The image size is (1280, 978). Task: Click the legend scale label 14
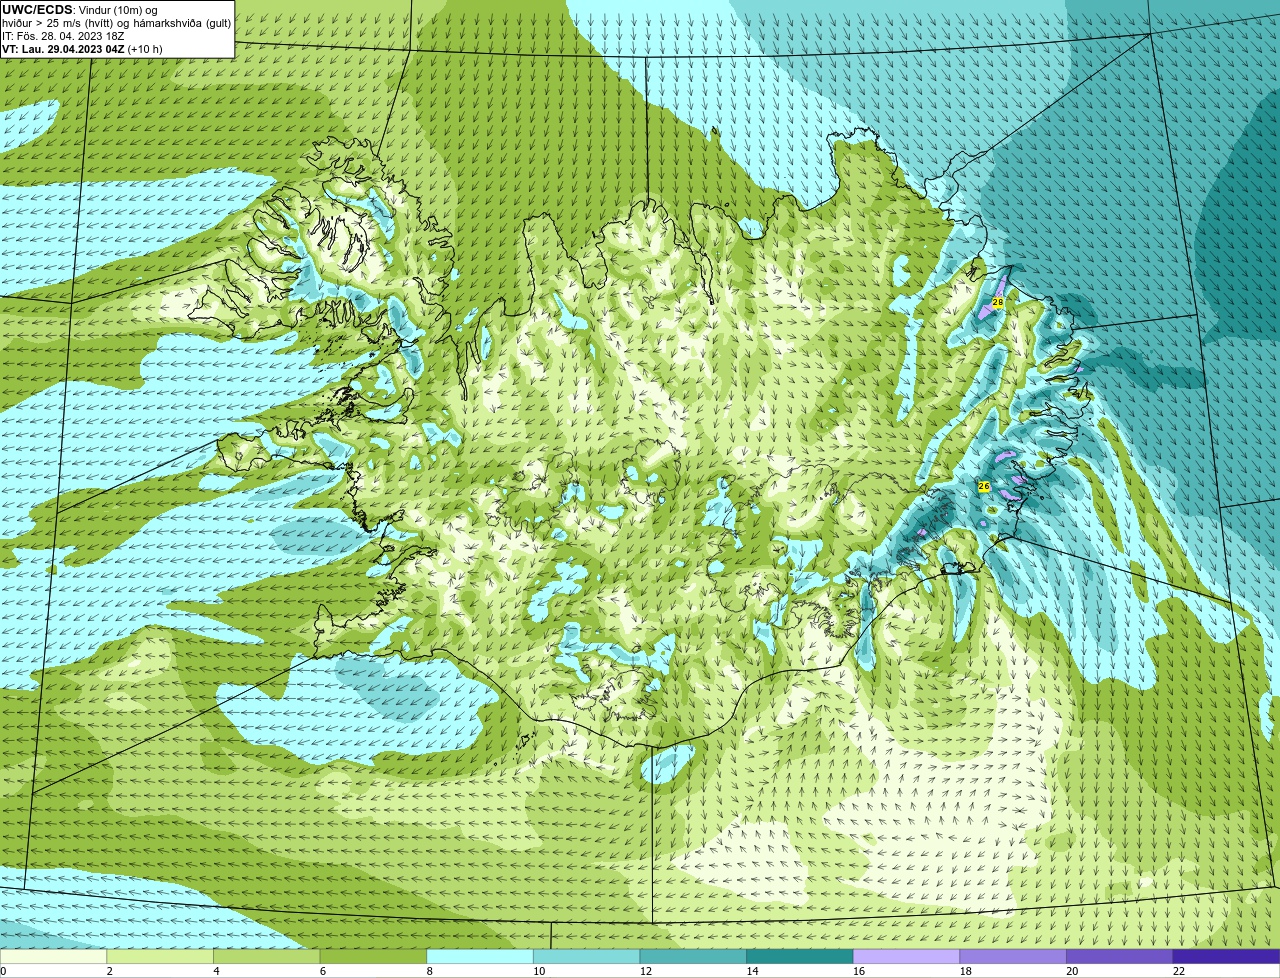(x=753, y=971)
